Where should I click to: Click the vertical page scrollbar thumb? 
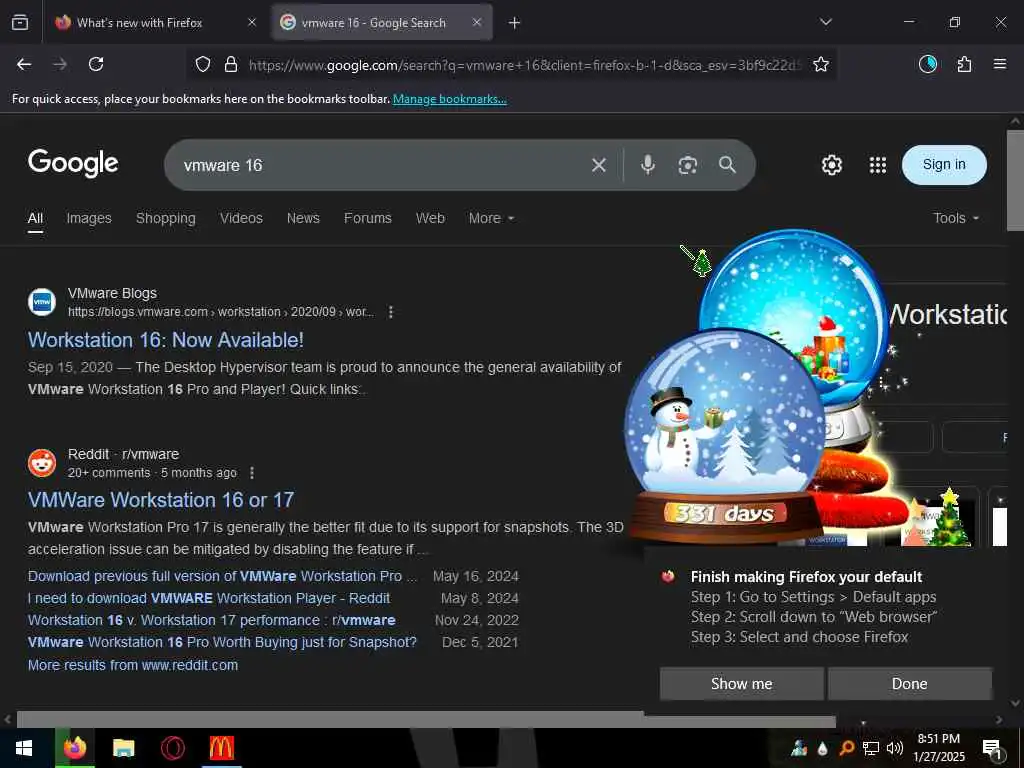[x=1015, y=180]
